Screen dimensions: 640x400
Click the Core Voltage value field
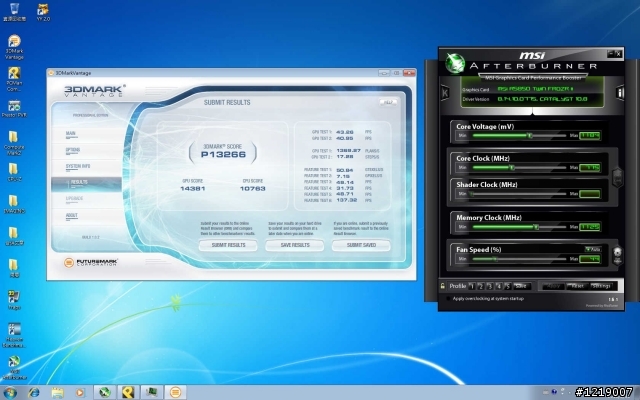click(590, 136)
